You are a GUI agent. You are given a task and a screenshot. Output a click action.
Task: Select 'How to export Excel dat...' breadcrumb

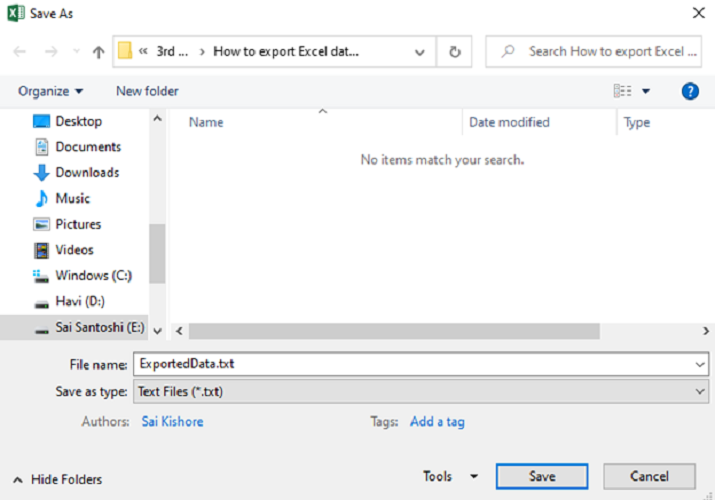(286, 52)
